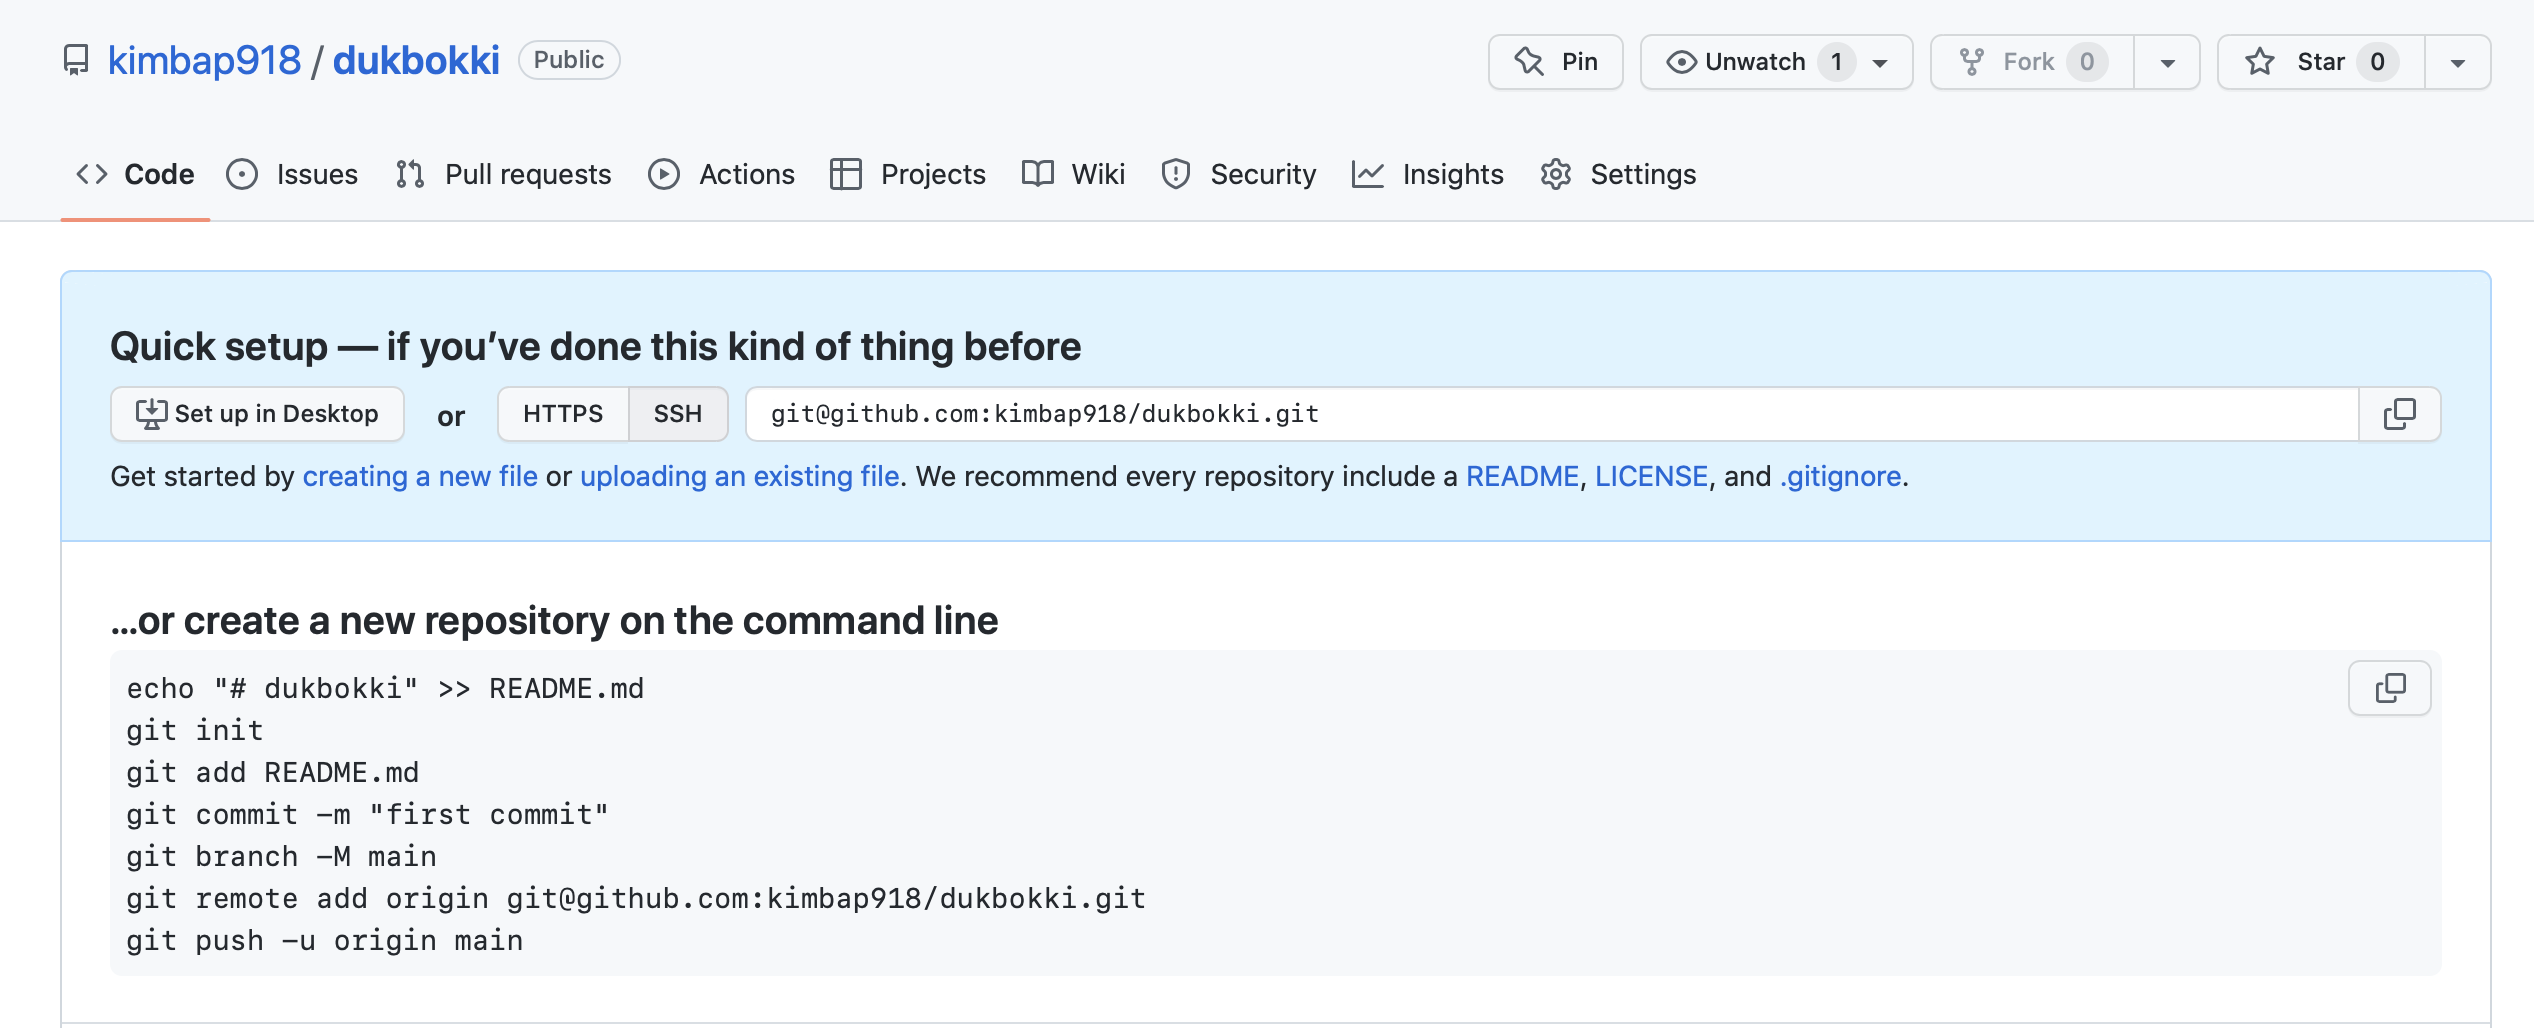Open the Pull requests tab

502,174
